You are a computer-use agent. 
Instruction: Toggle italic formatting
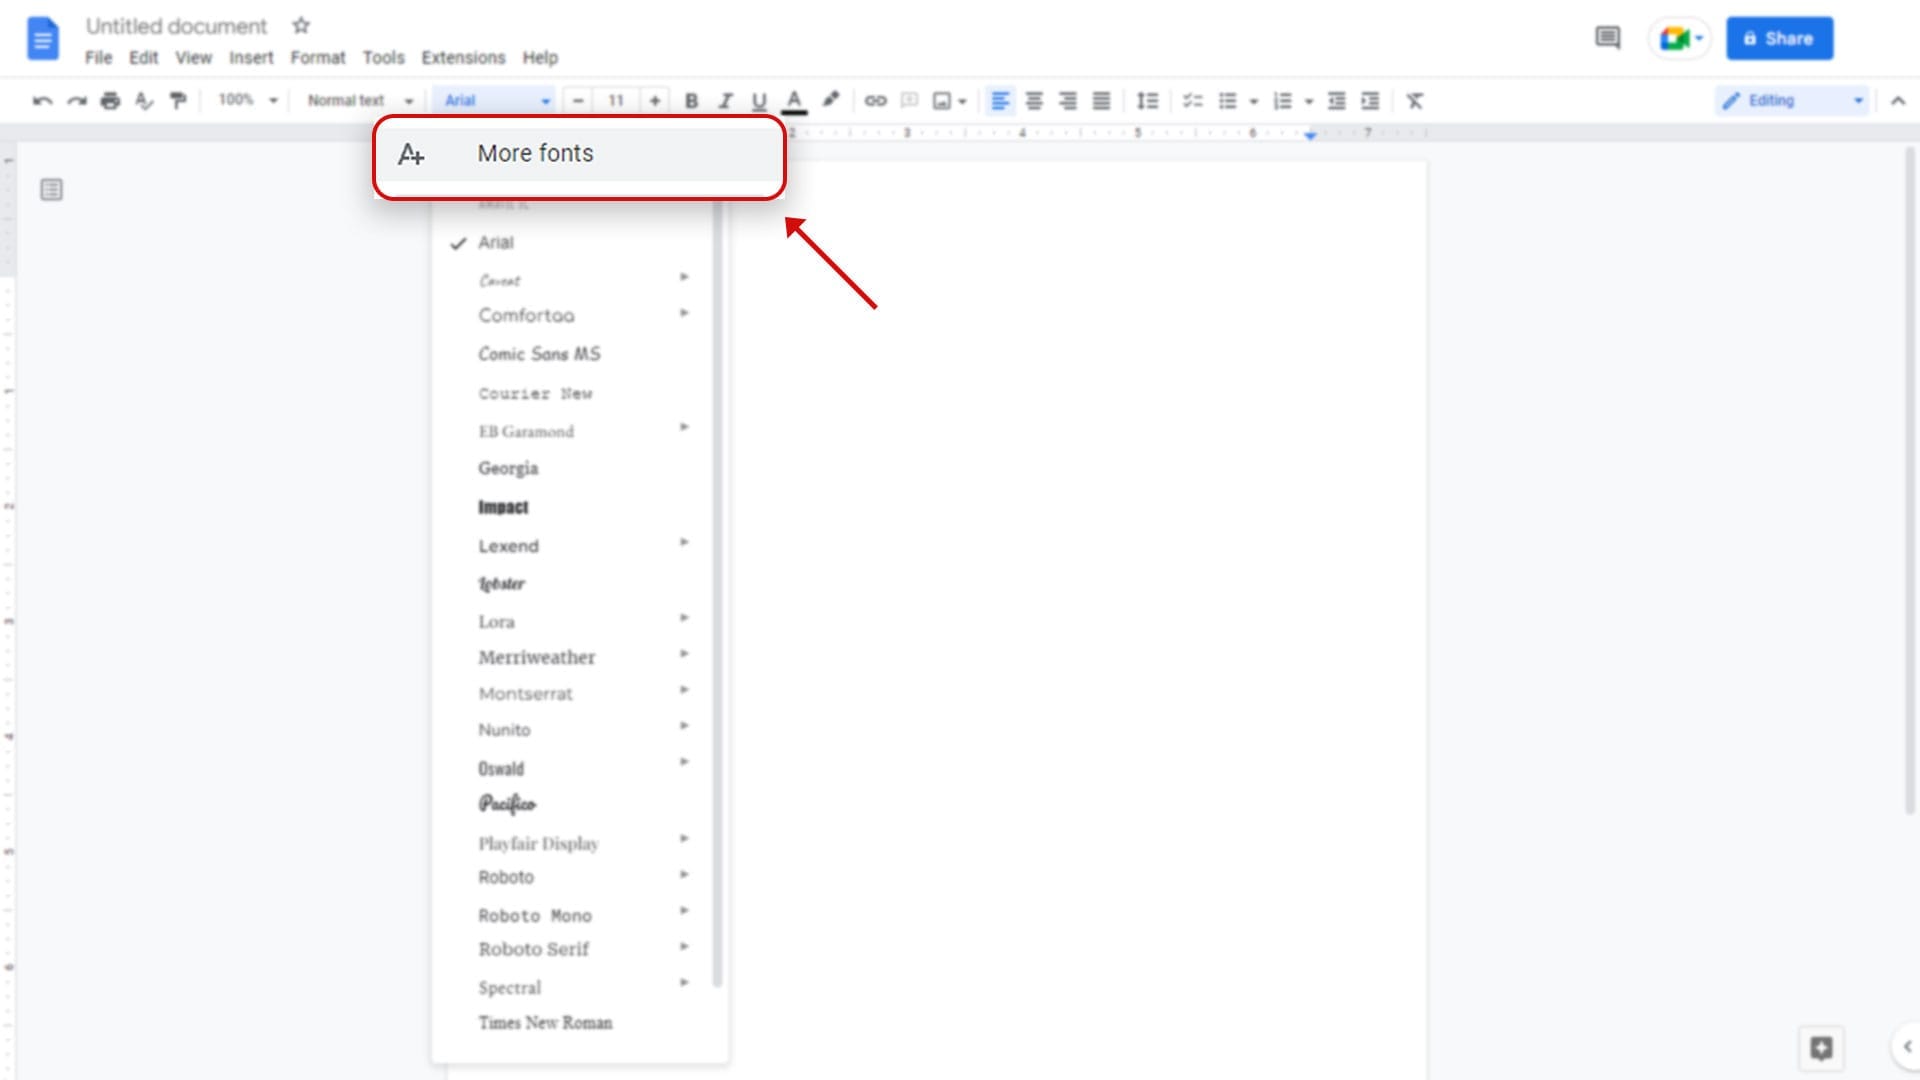(725, 100)
